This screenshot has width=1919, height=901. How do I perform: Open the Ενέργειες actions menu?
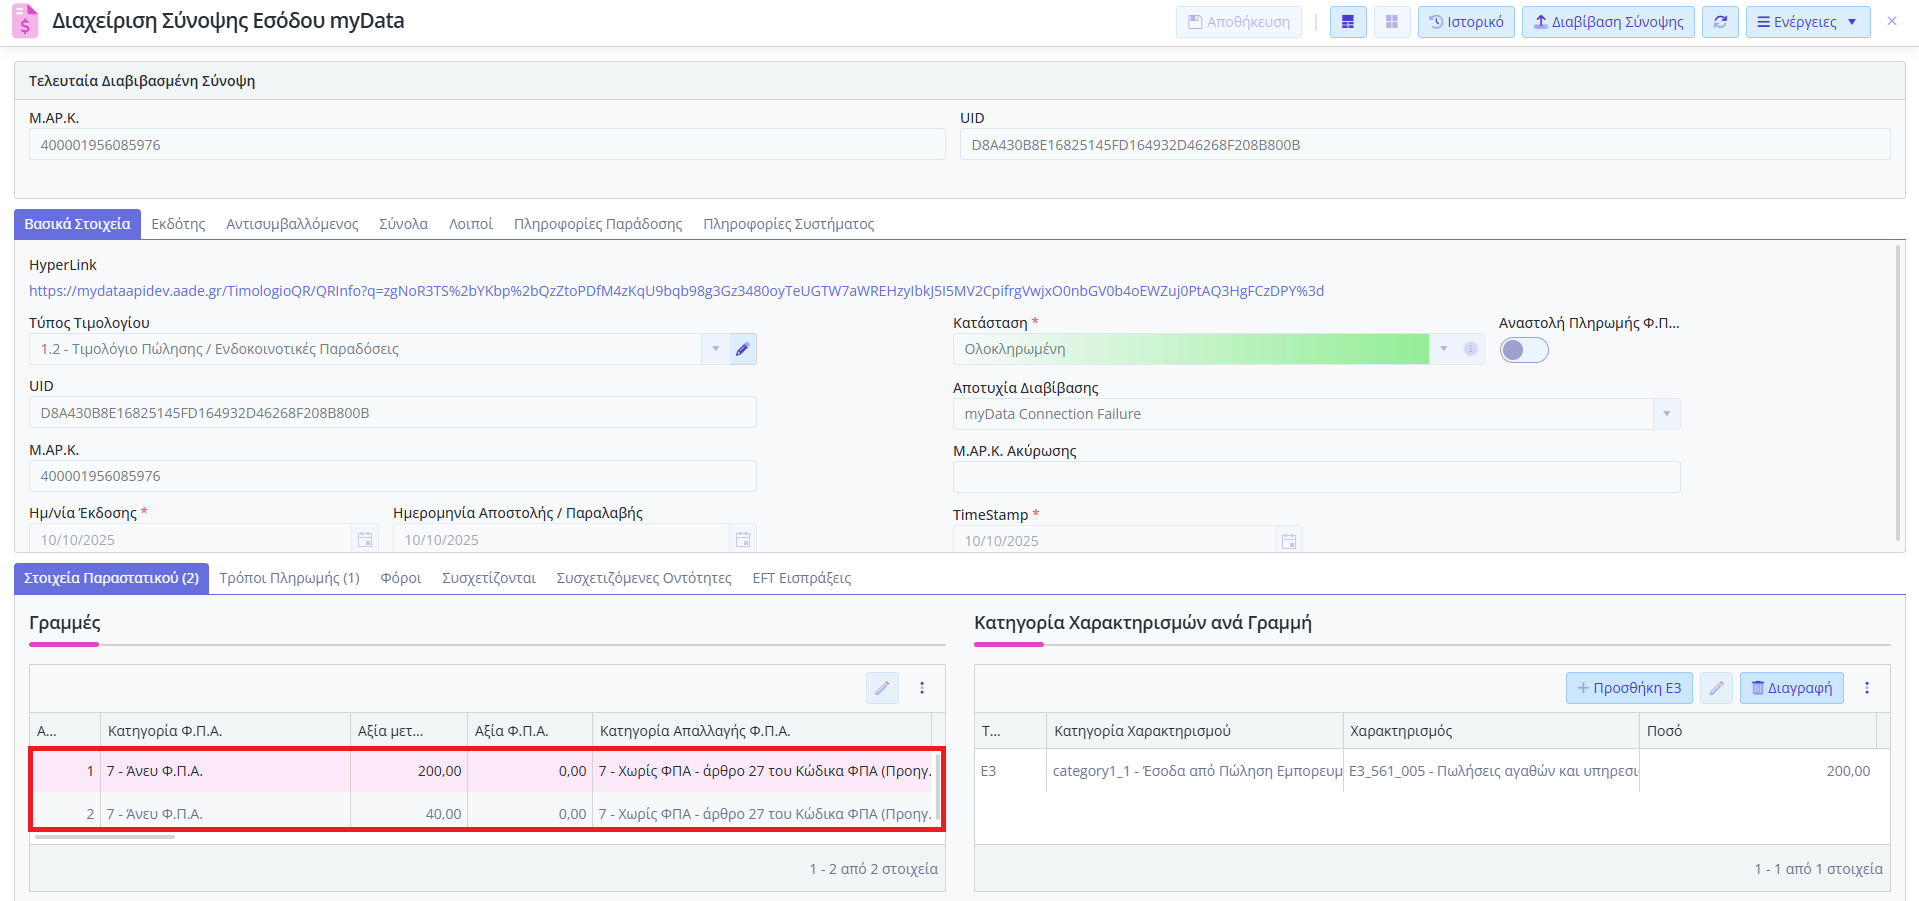1807,22
